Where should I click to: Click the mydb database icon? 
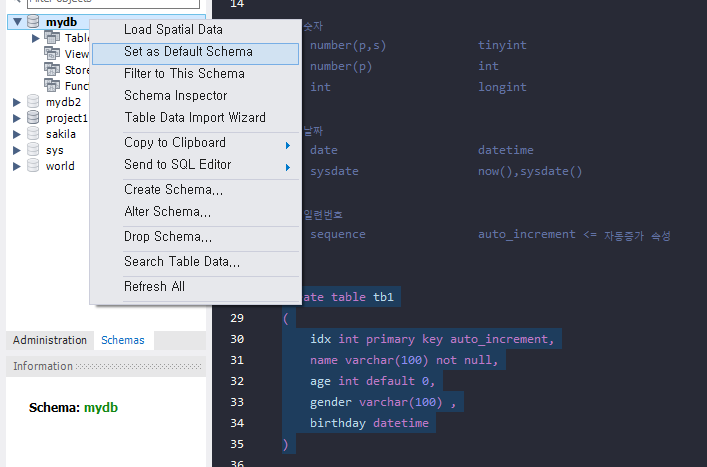tap(33, 22)
